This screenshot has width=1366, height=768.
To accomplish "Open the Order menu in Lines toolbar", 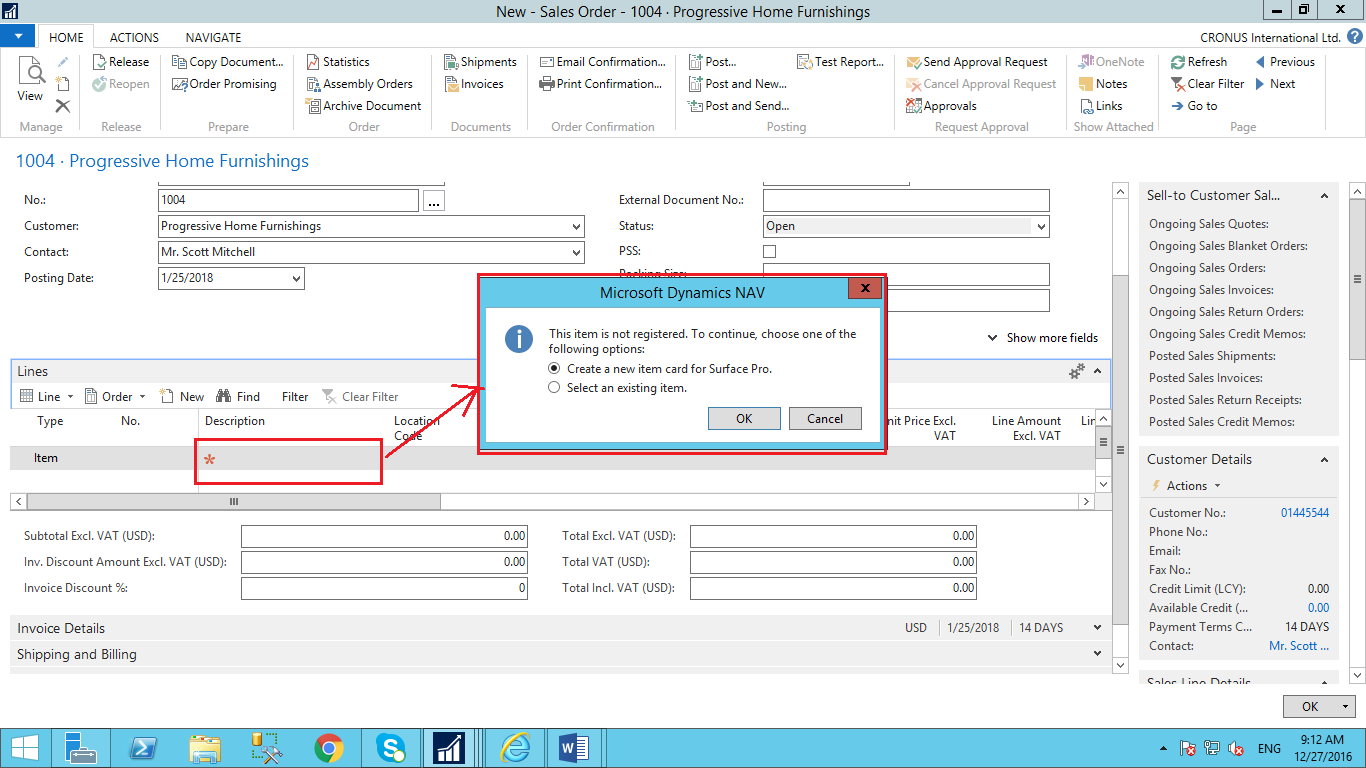I will tap(115, 397).
